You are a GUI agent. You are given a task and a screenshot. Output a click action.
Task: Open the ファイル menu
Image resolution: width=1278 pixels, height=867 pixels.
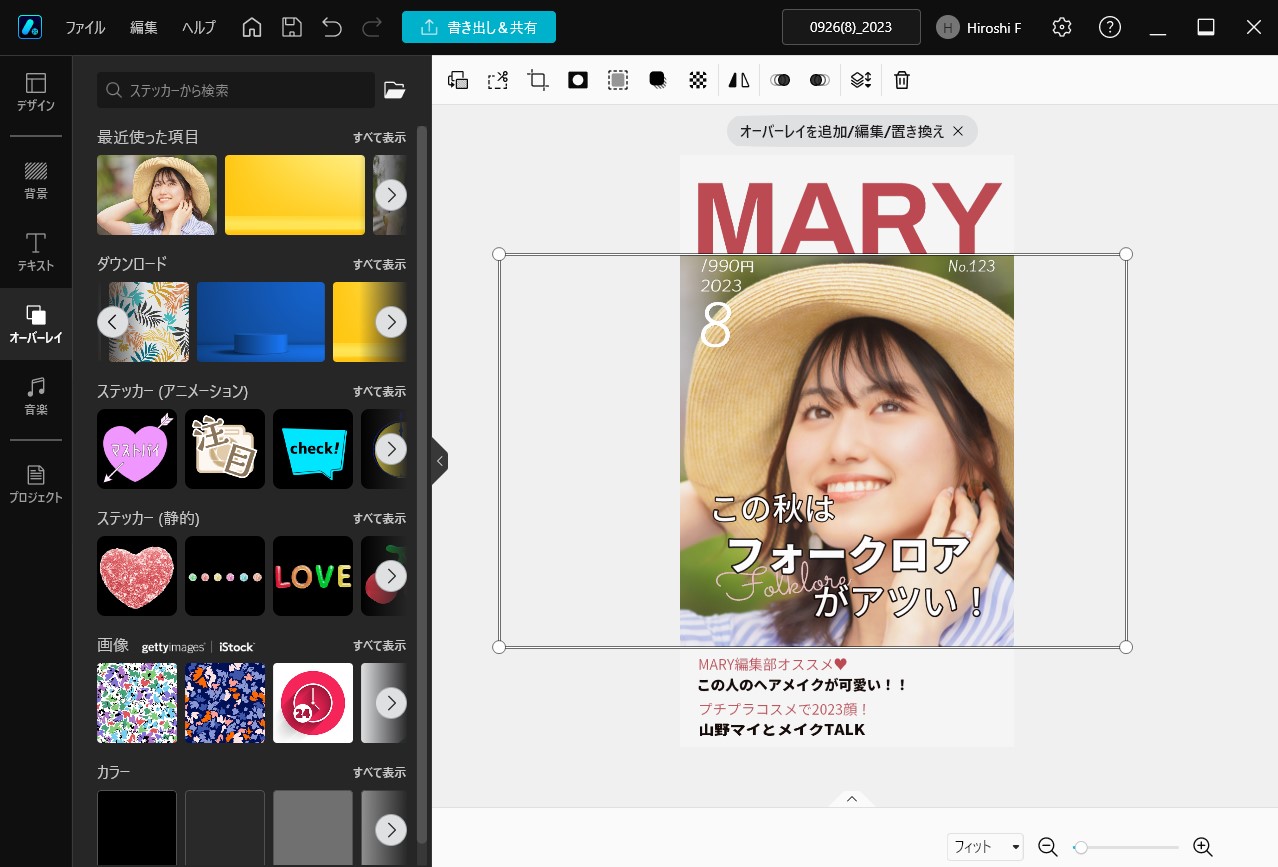click(x=85, y=27)
